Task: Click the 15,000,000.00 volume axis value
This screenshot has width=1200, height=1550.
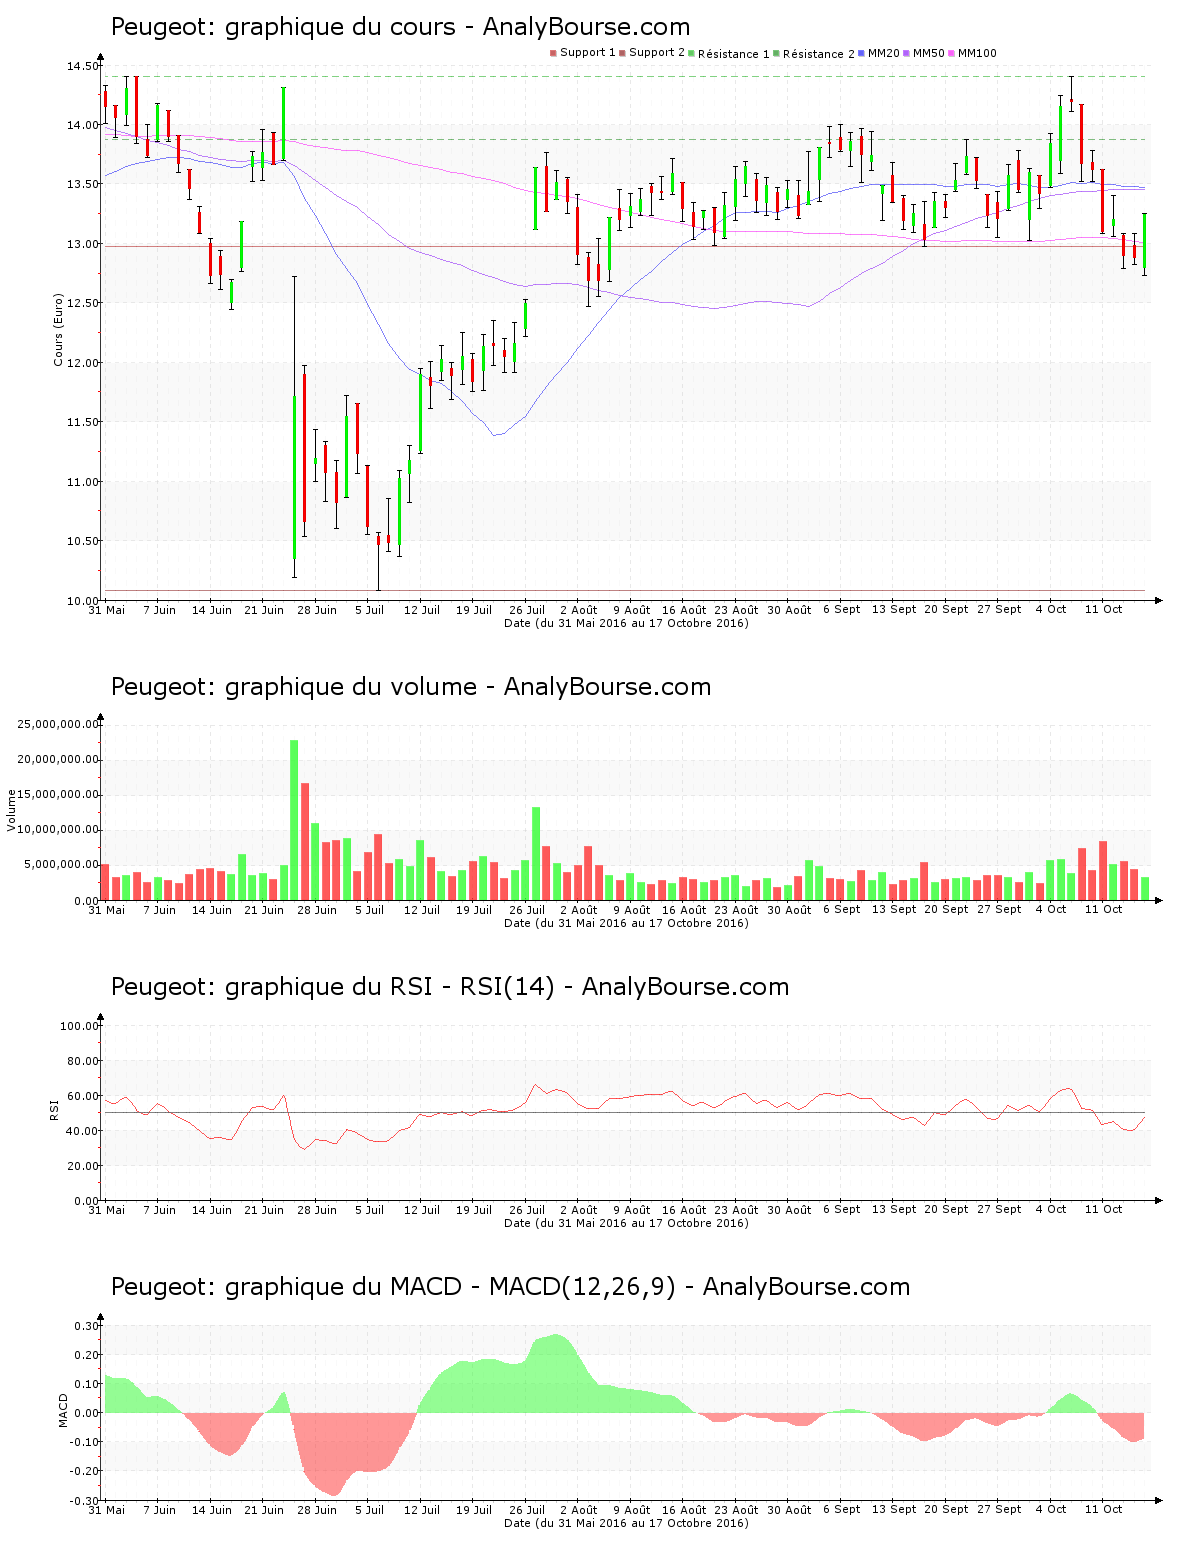Action: (59, 795)
